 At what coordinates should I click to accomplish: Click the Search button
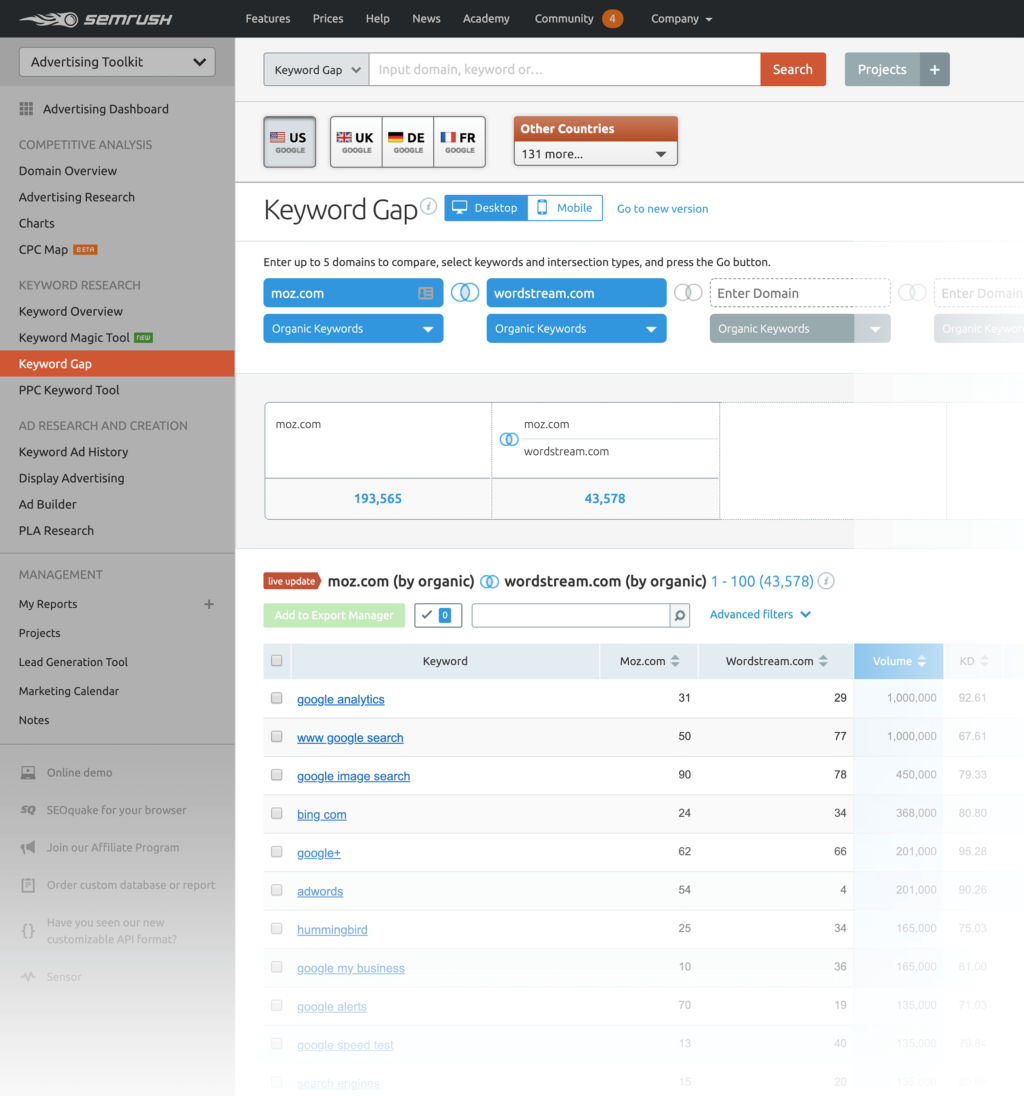pyautogui.click(x=792, y=69)
